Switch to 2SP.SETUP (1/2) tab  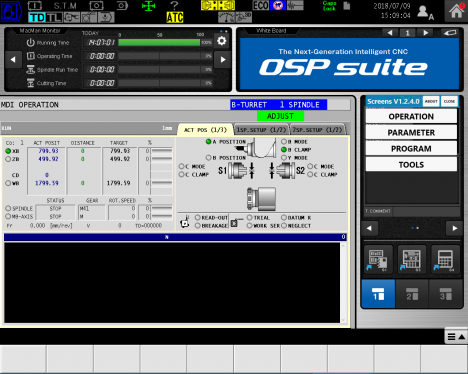[x=318, y=130]
